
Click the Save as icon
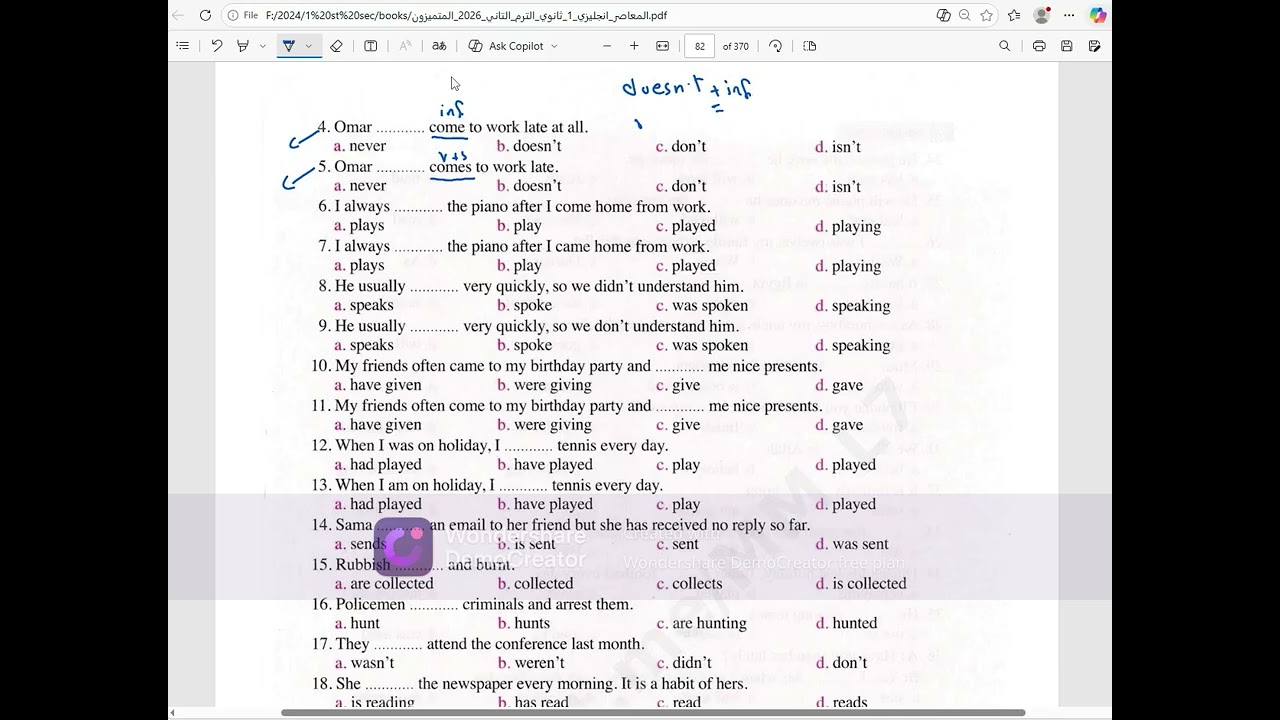pyautogui.click(x=1094, y=46)
